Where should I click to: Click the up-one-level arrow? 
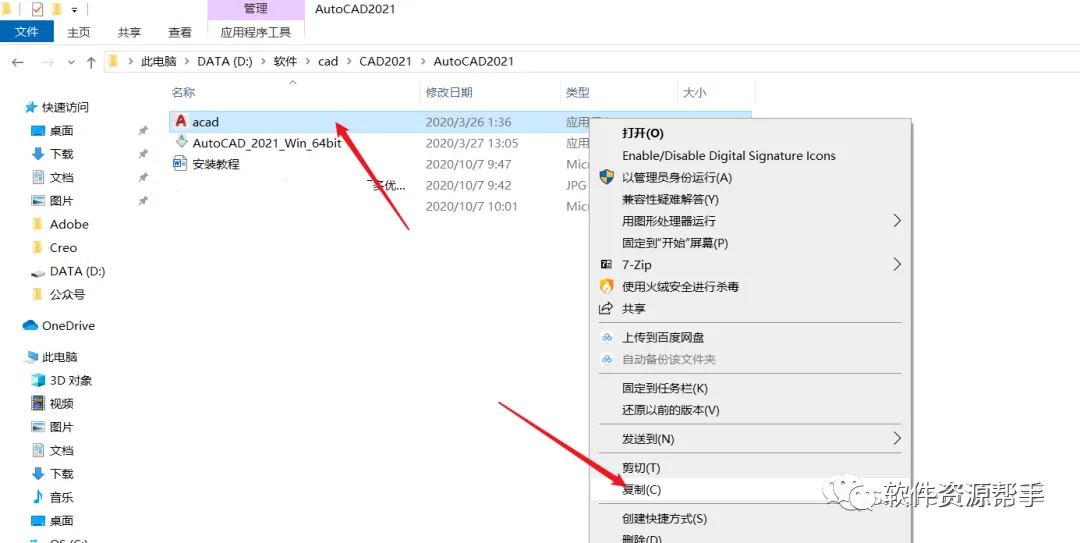[x=91, y=62]
